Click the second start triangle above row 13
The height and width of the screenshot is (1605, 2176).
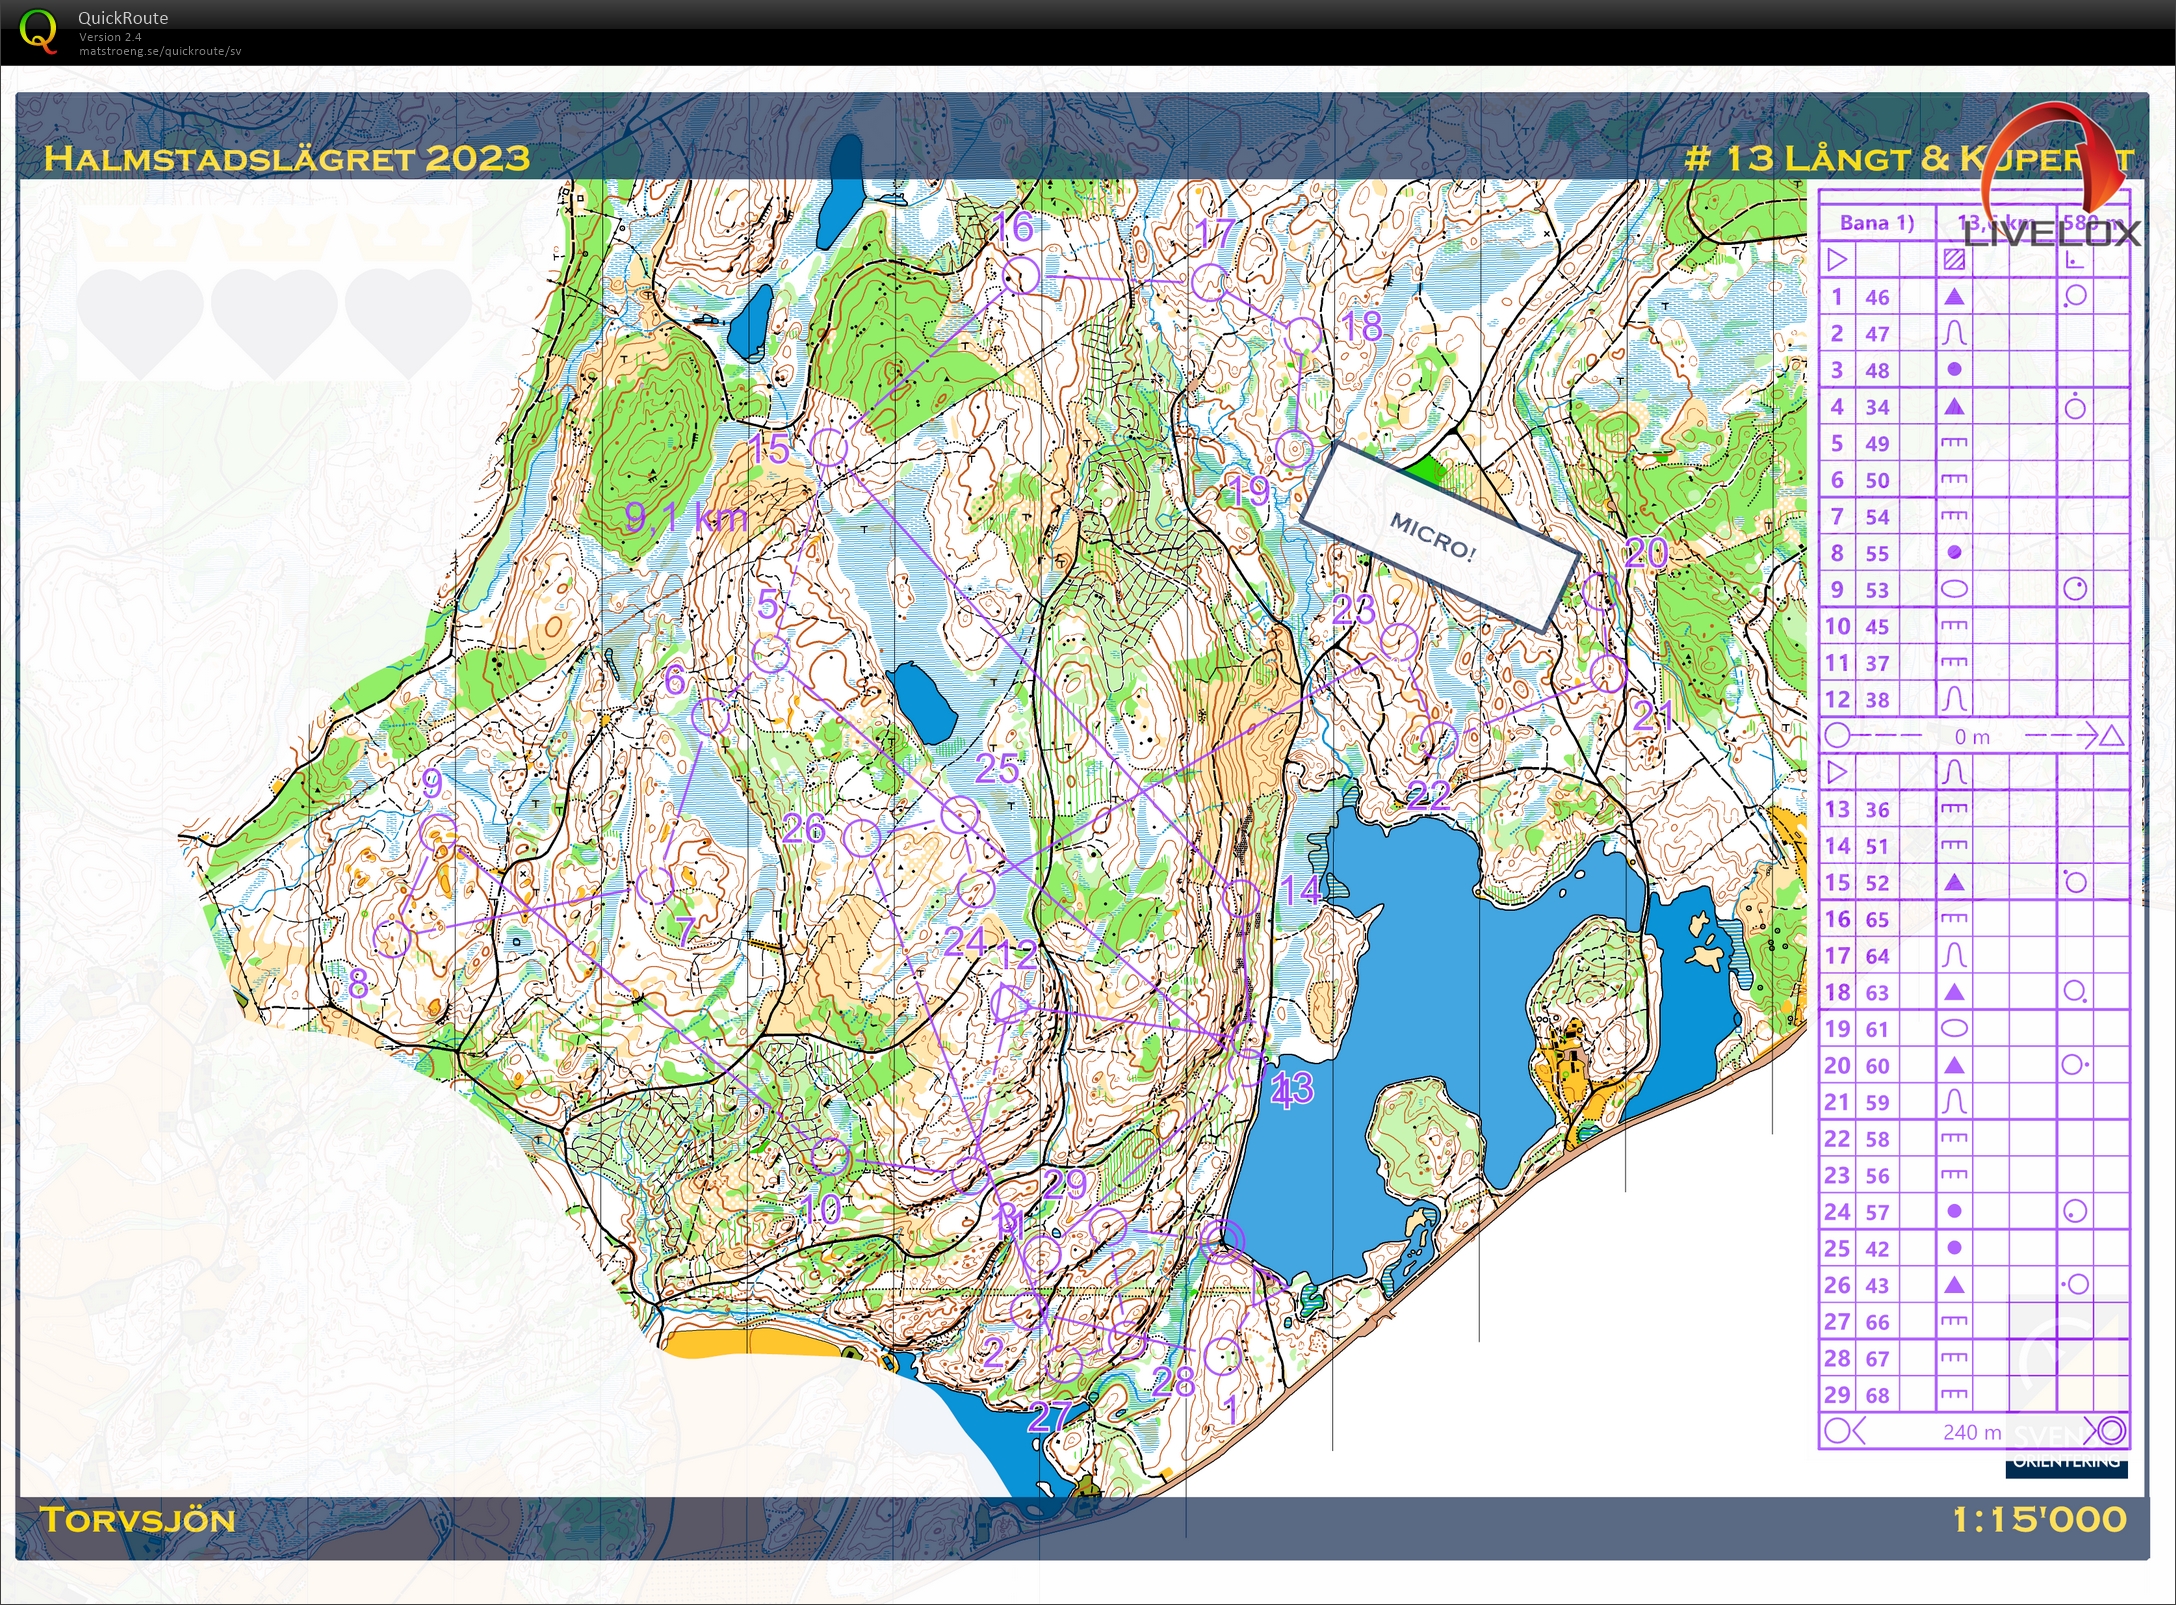pos(1836,772)
